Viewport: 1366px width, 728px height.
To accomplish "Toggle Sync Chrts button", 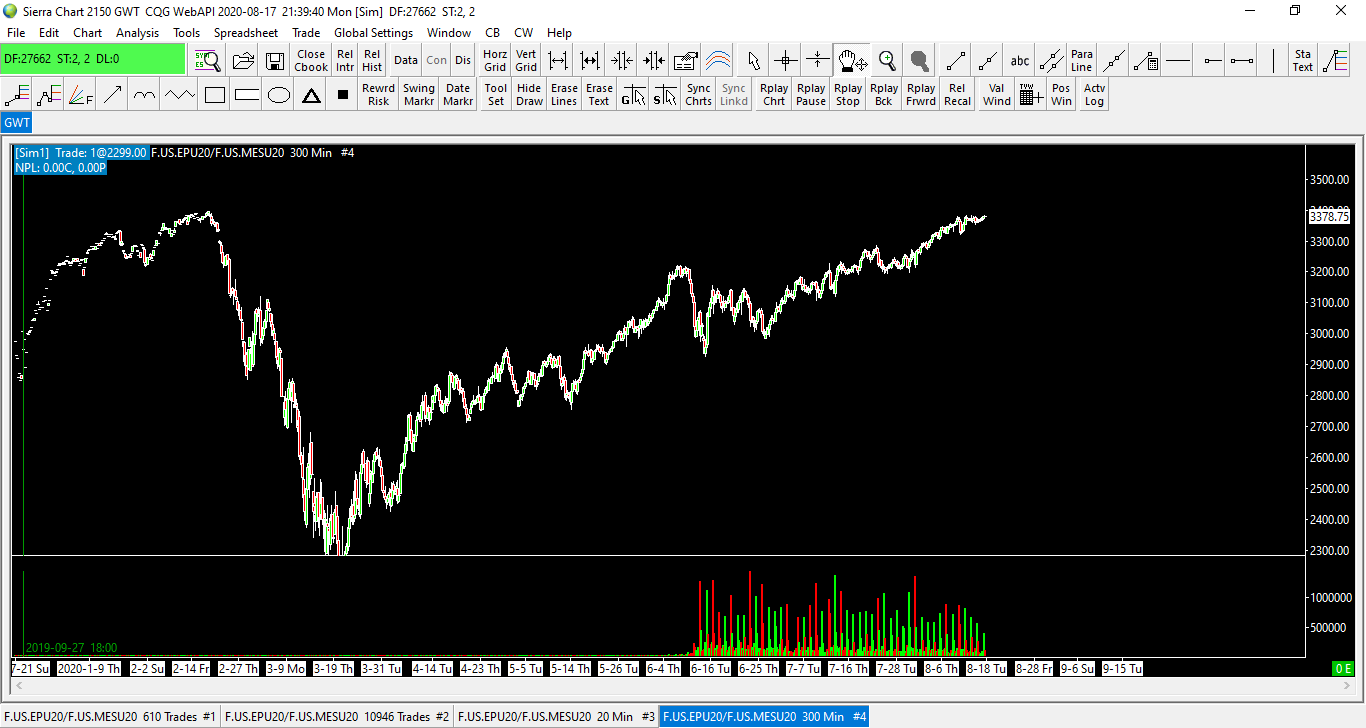I will pyautogui.click(x=698, y=95).
